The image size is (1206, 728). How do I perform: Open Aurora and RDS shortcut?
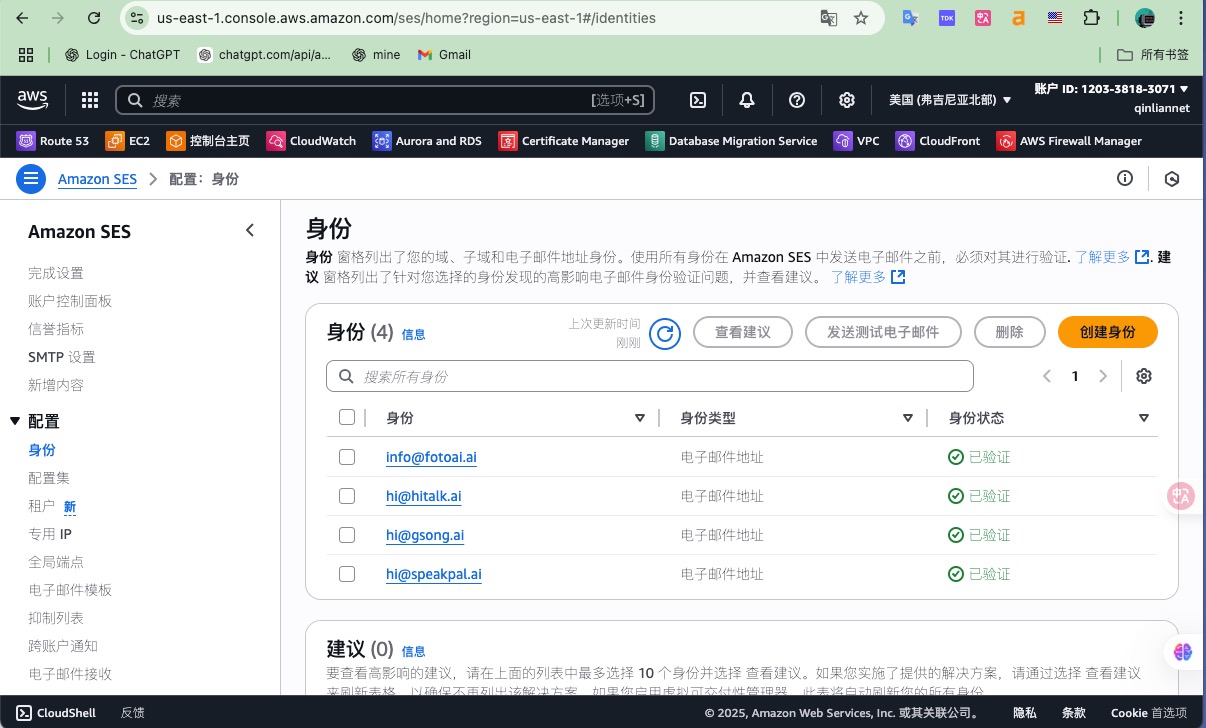pyautogui.click(x=427, y=141)
